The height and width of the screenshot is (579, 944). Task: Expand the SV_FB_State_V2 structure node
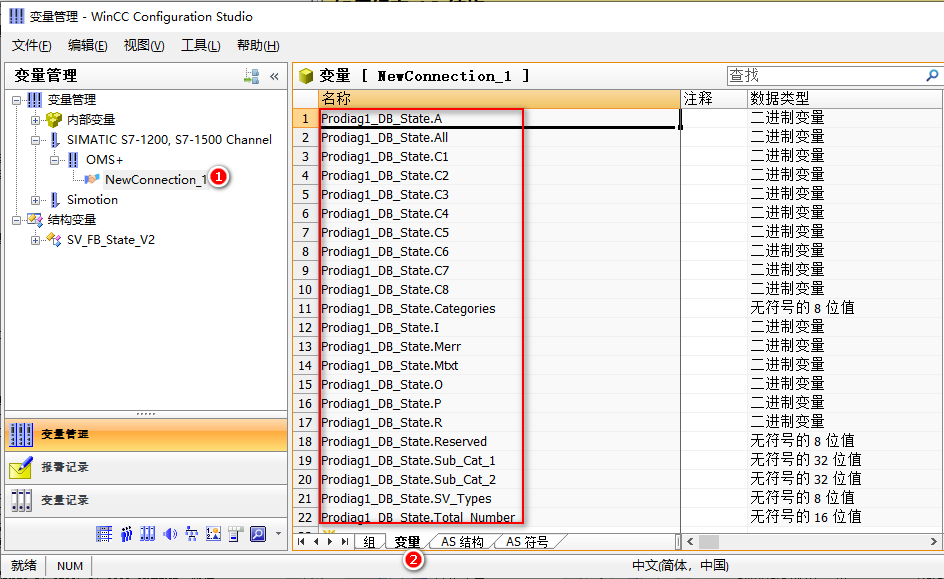coord(36,240)
